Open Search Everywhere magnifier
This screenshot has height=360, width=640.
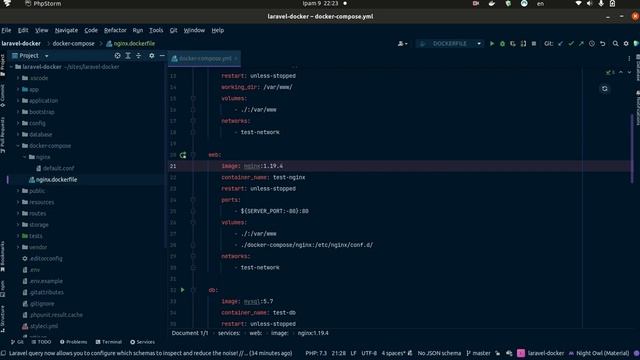(616, 44)
